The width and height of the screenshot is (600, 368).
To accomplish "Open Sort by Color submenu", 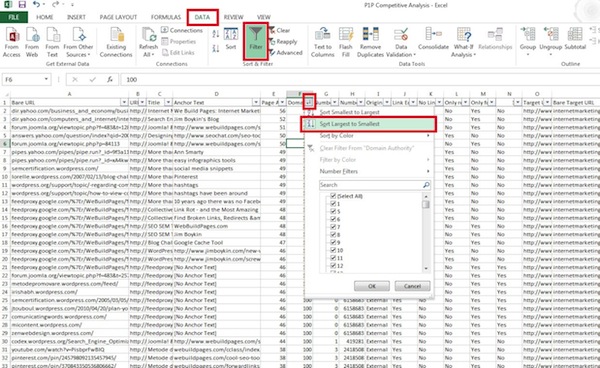I will pos(369,135).
